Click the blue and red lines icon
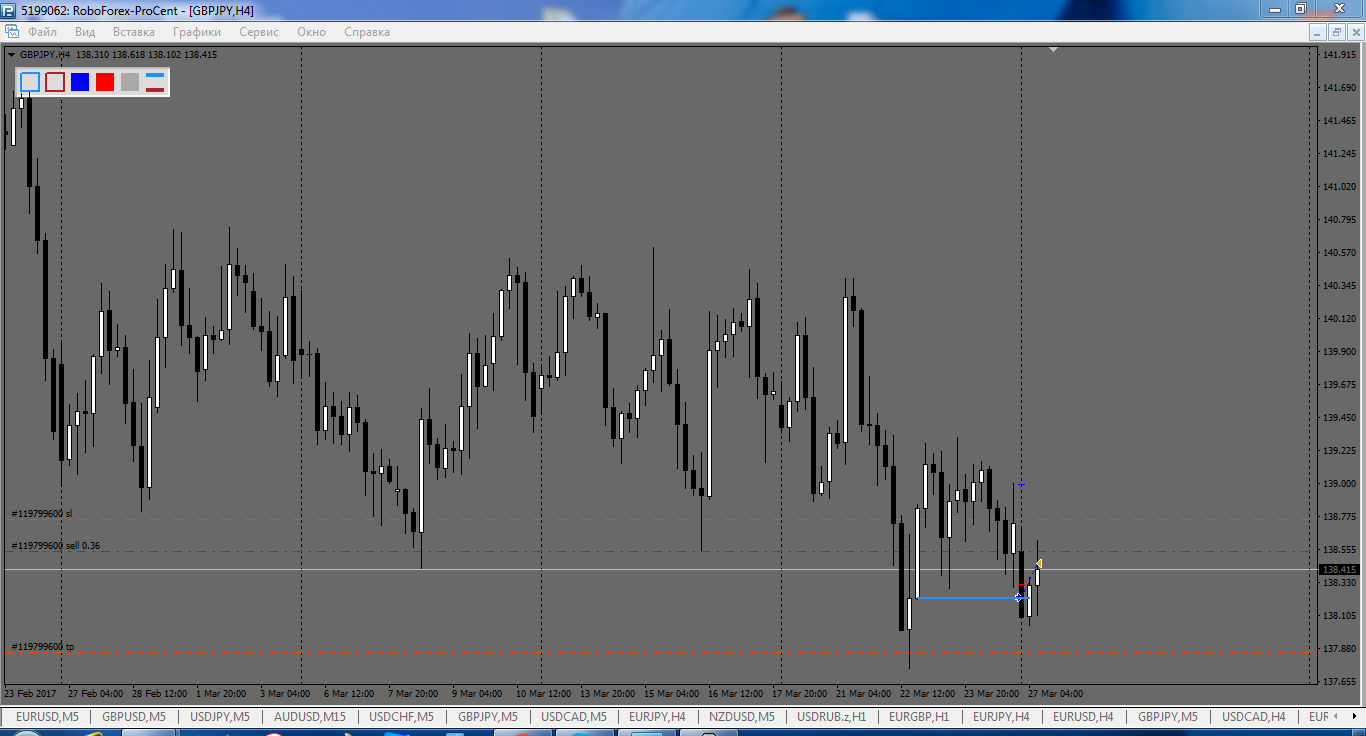1366x736 pixels. (x=155, y=82)
